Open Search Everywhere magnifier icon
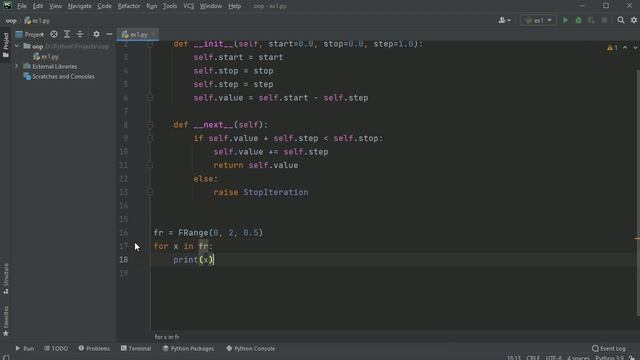This screenshot has height=360, width=640. (x=621, y=20)
